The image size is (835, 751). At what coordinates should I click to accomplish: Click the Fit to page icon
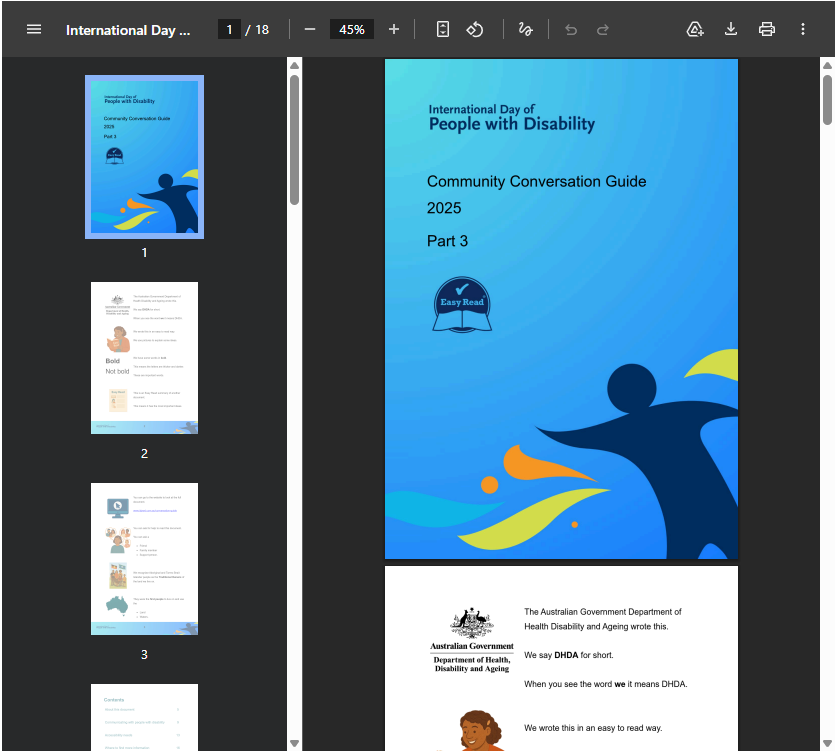coord(443,29)
